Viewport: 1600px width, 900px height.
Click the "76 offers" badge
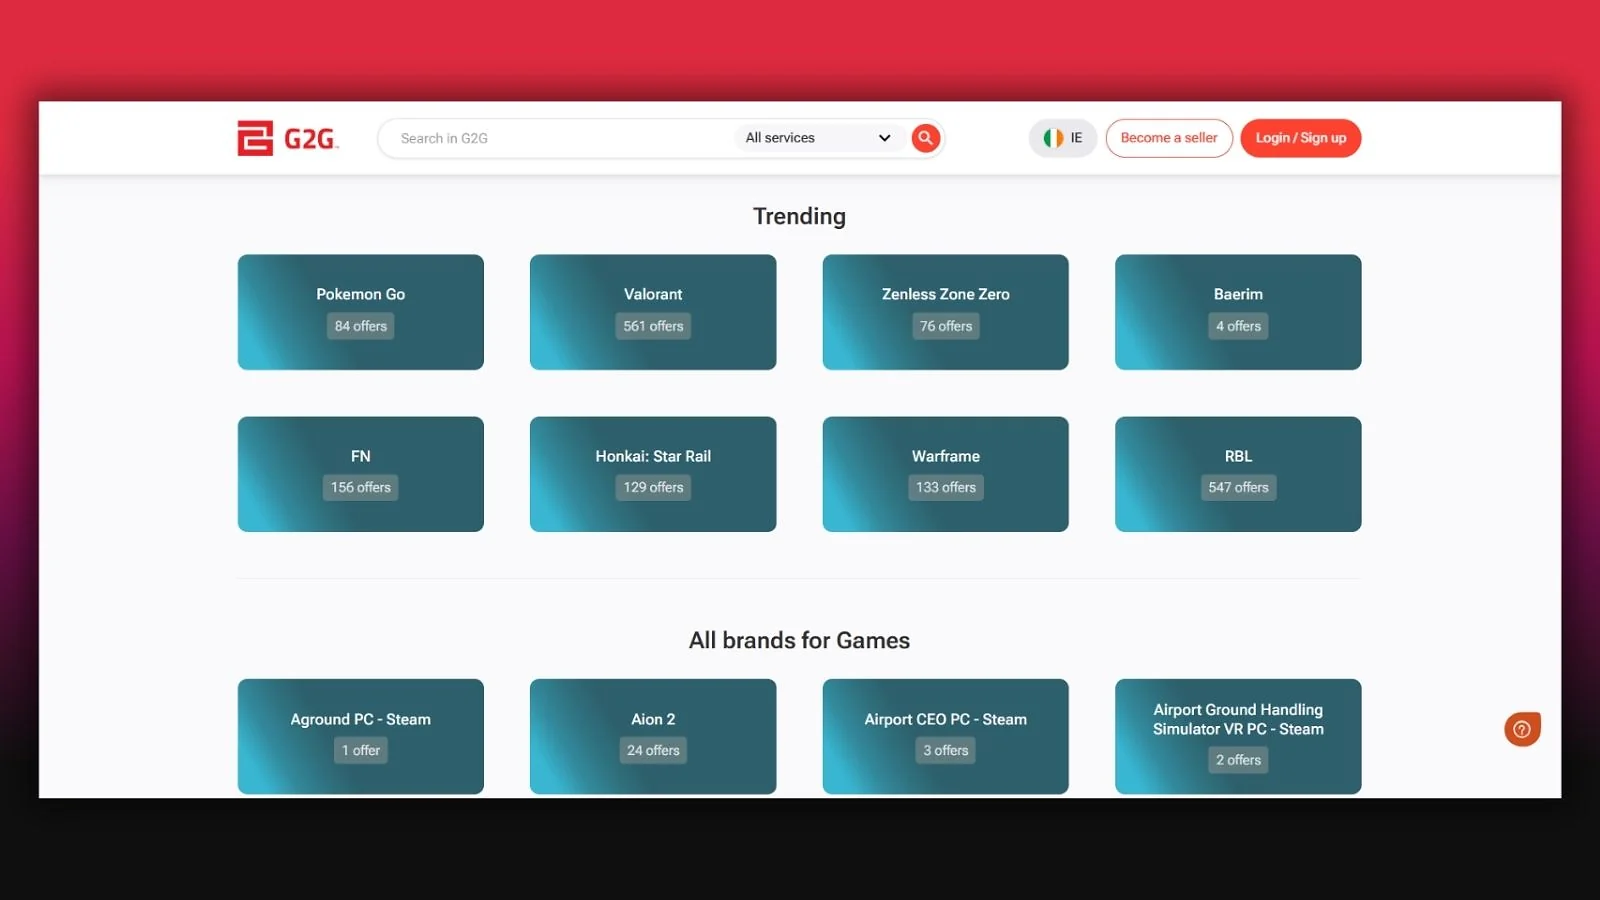(946, 326)
